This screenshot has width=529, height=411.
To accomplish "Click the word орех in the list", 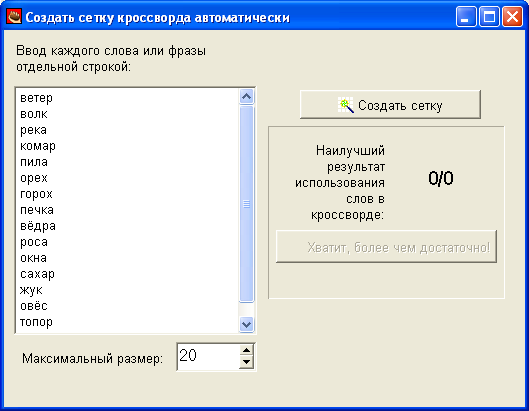I will [x=34, y=178].
